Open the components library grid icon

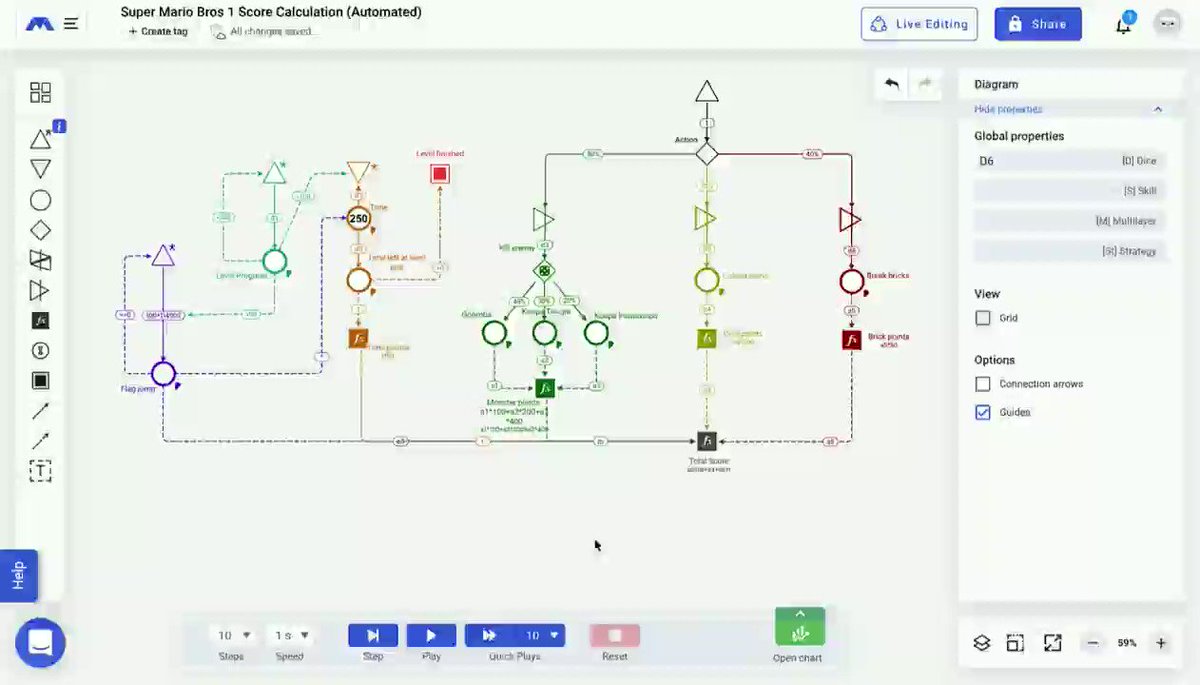[x=40, y=93]
